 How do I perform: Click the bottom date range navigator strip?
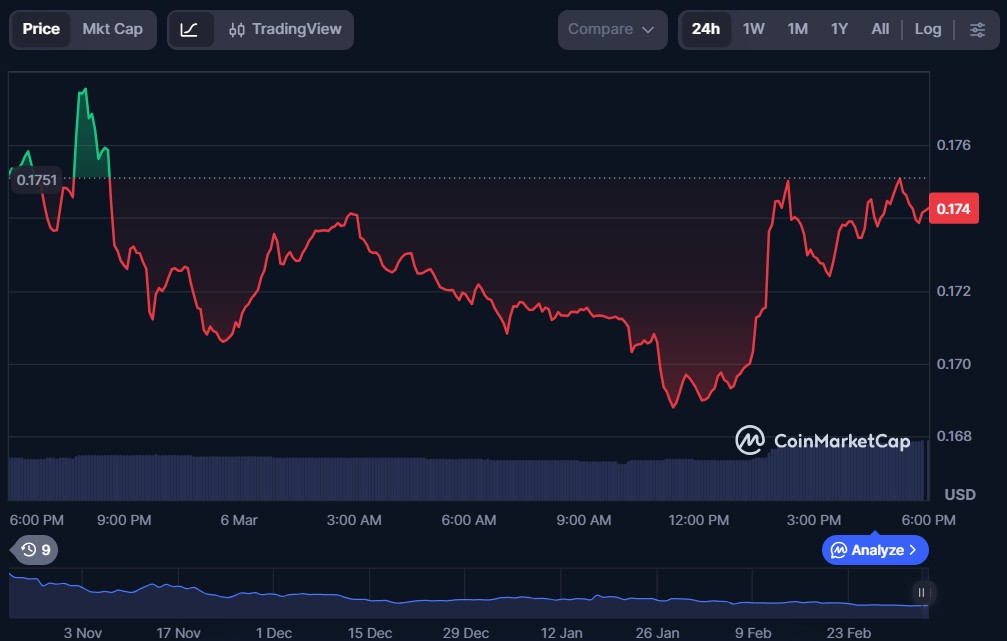click(470, 592)
